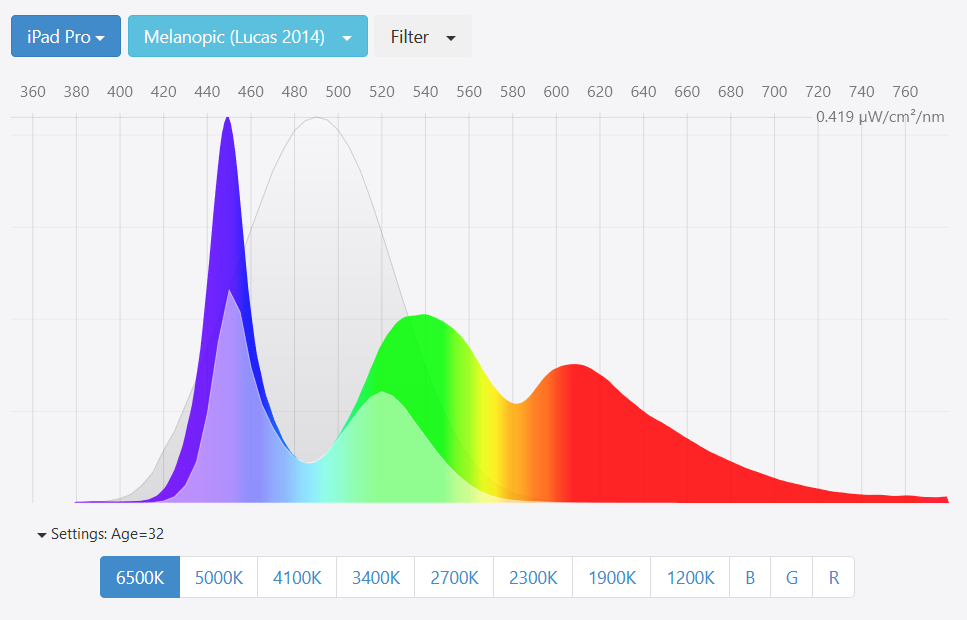Switch to the B blue channel

tap(750, 577)
